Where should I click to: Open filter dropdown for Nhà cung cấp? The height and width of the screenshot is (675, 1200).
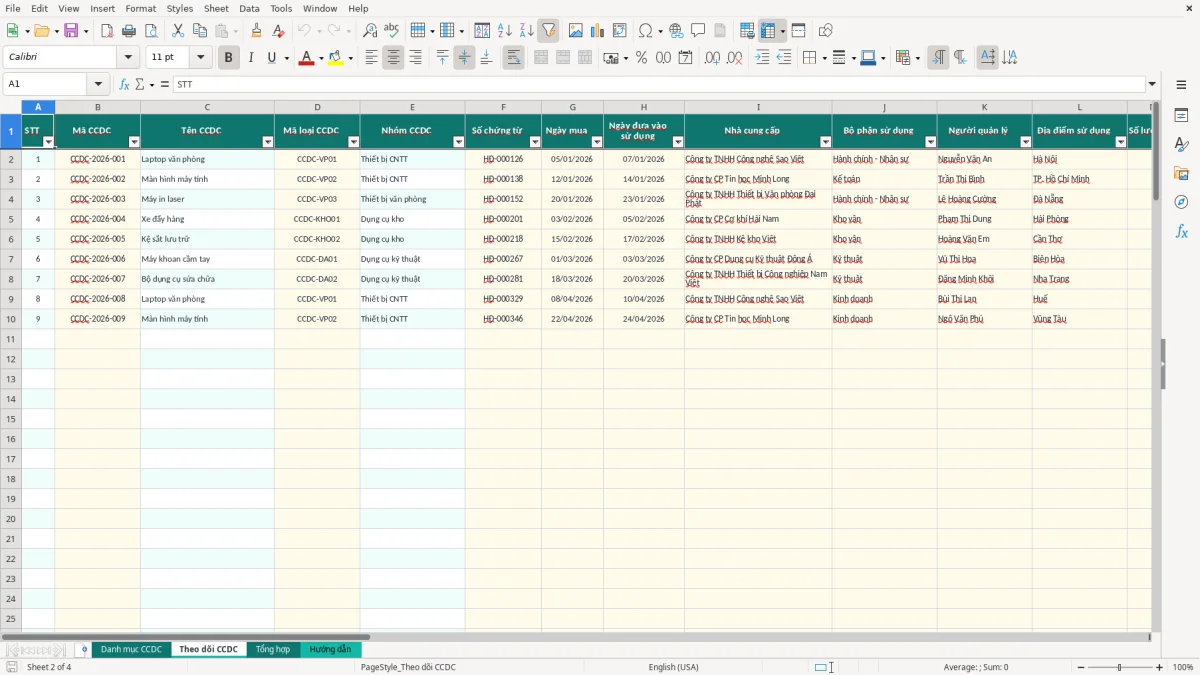coord(825,142)
